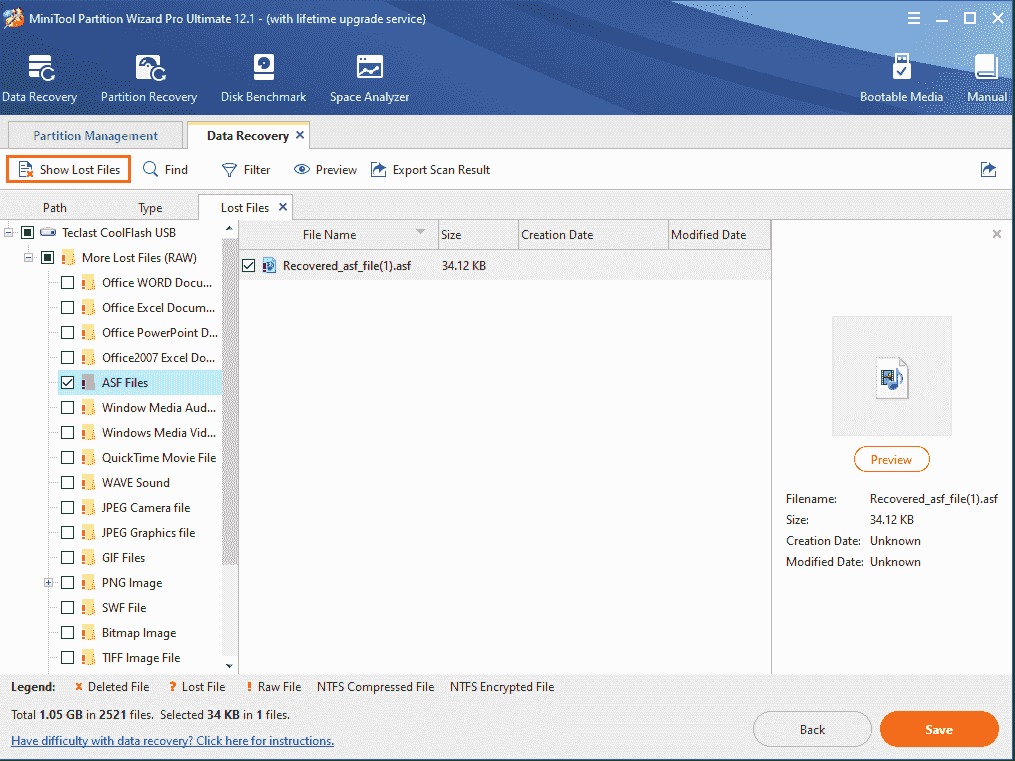Switch to the Partition Management tab
This screenshot has width=1015, height=761.
pyautogui.click(x=95, y=135)
